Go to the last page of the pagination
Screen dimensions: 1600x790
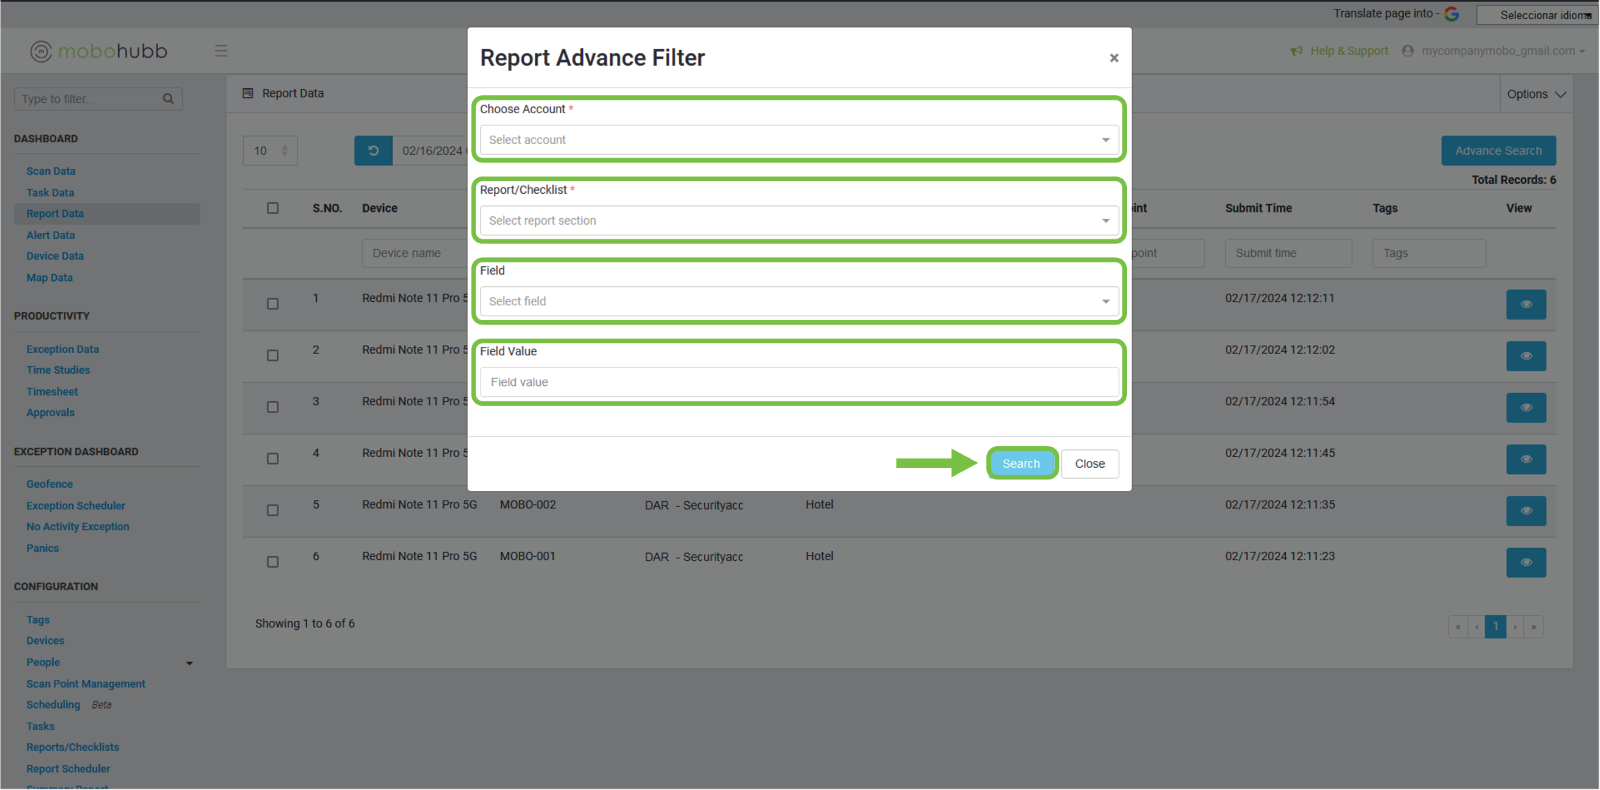[x=1533, y=627]
